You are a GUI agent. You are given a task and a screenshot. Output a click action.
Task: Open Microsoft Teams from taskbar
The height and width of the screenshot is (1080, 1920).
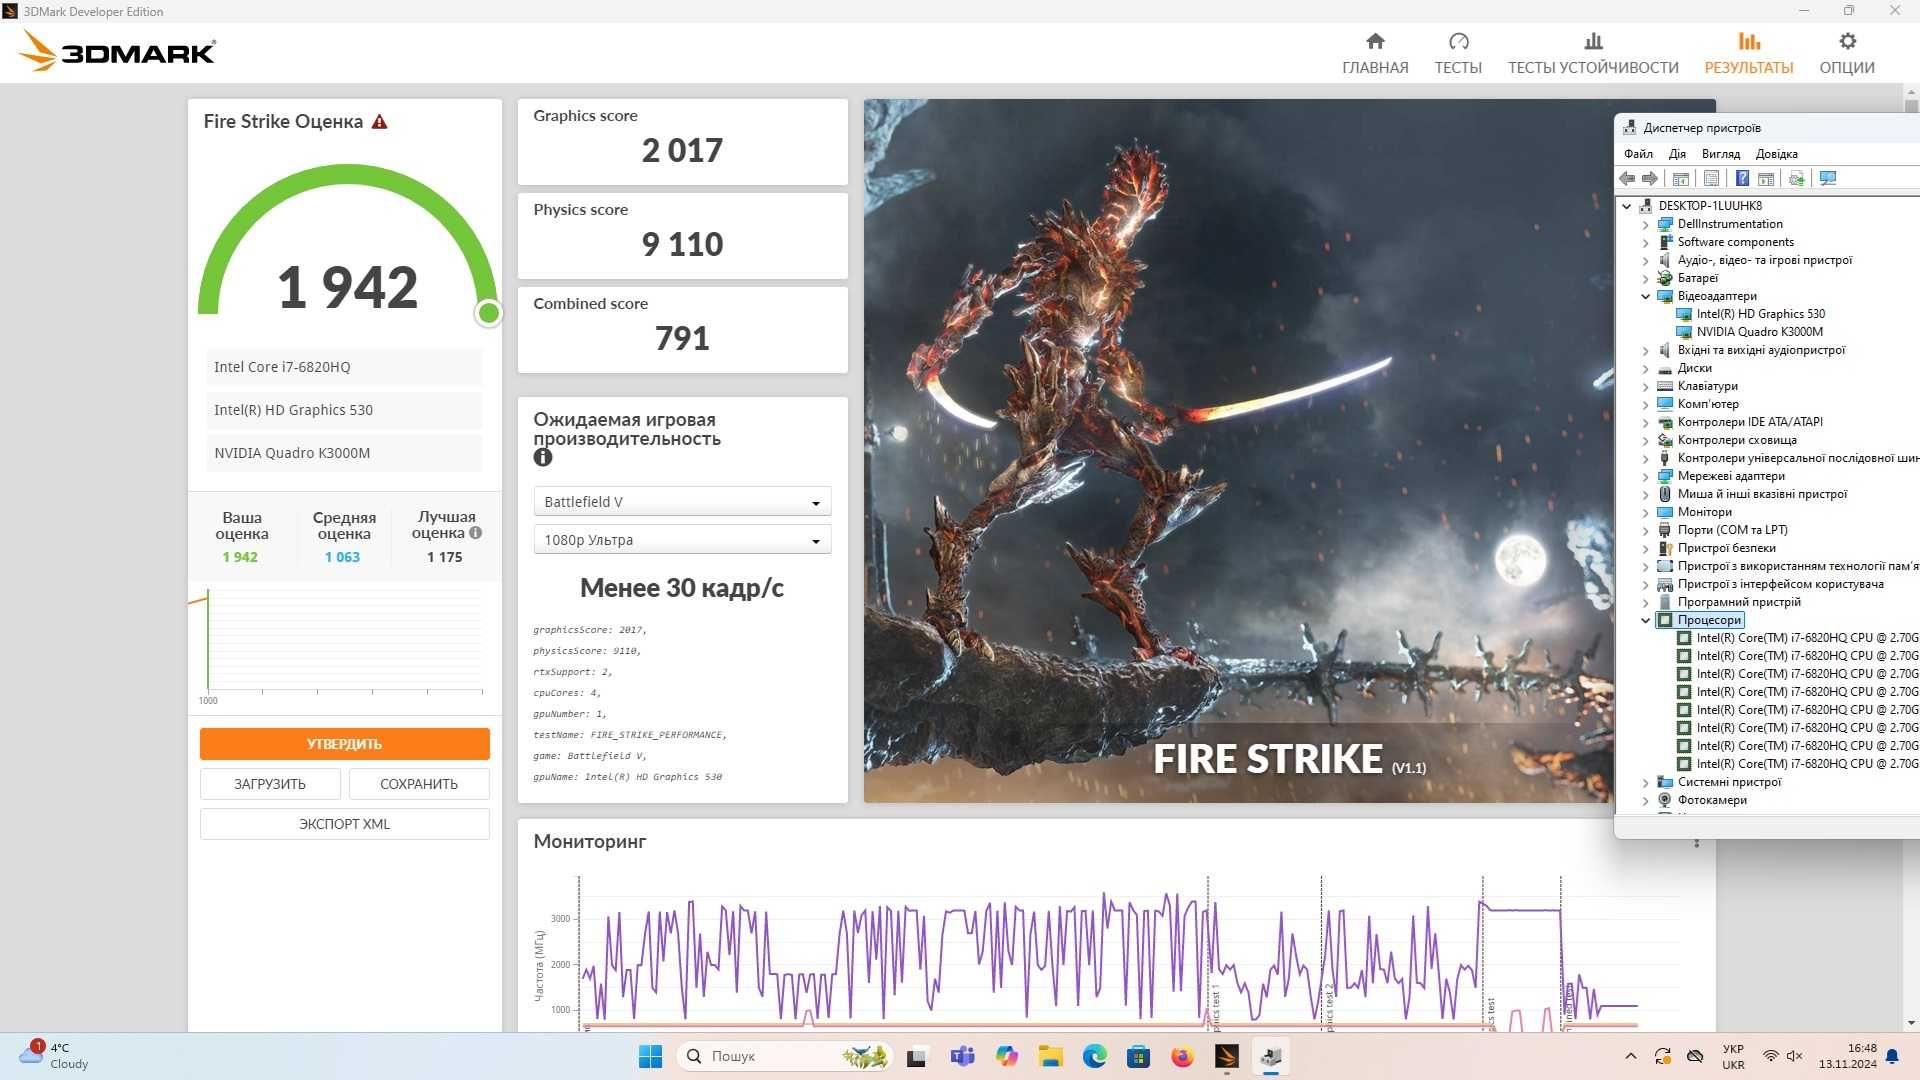(x=962, y=1056)
